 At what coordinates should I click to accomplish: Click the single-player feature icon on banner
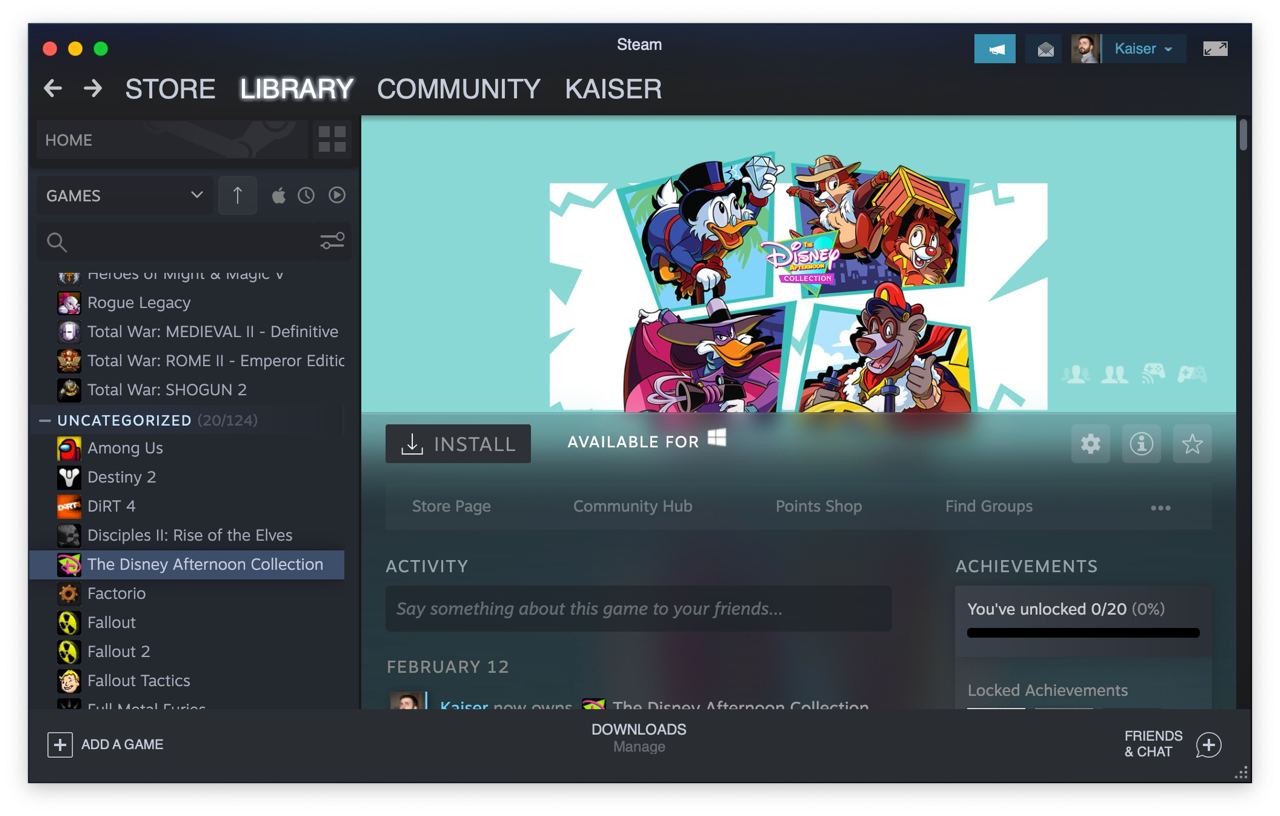1077,374
